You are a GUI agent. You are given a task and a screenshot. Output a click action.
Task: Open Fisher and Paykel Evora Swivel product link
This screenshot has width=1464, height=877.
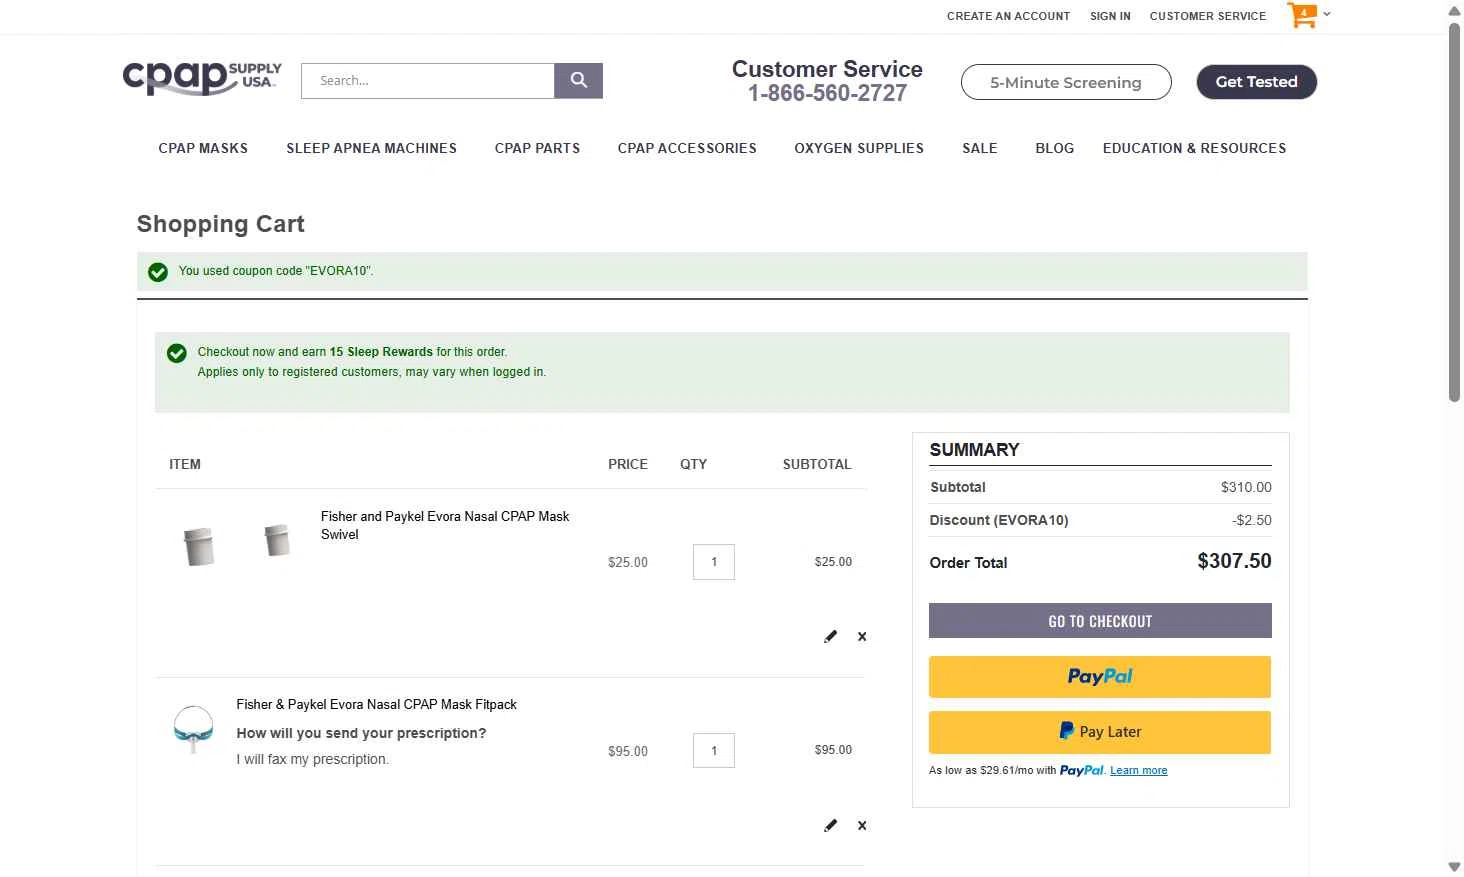pyautogui.click(x=445, y=525)
